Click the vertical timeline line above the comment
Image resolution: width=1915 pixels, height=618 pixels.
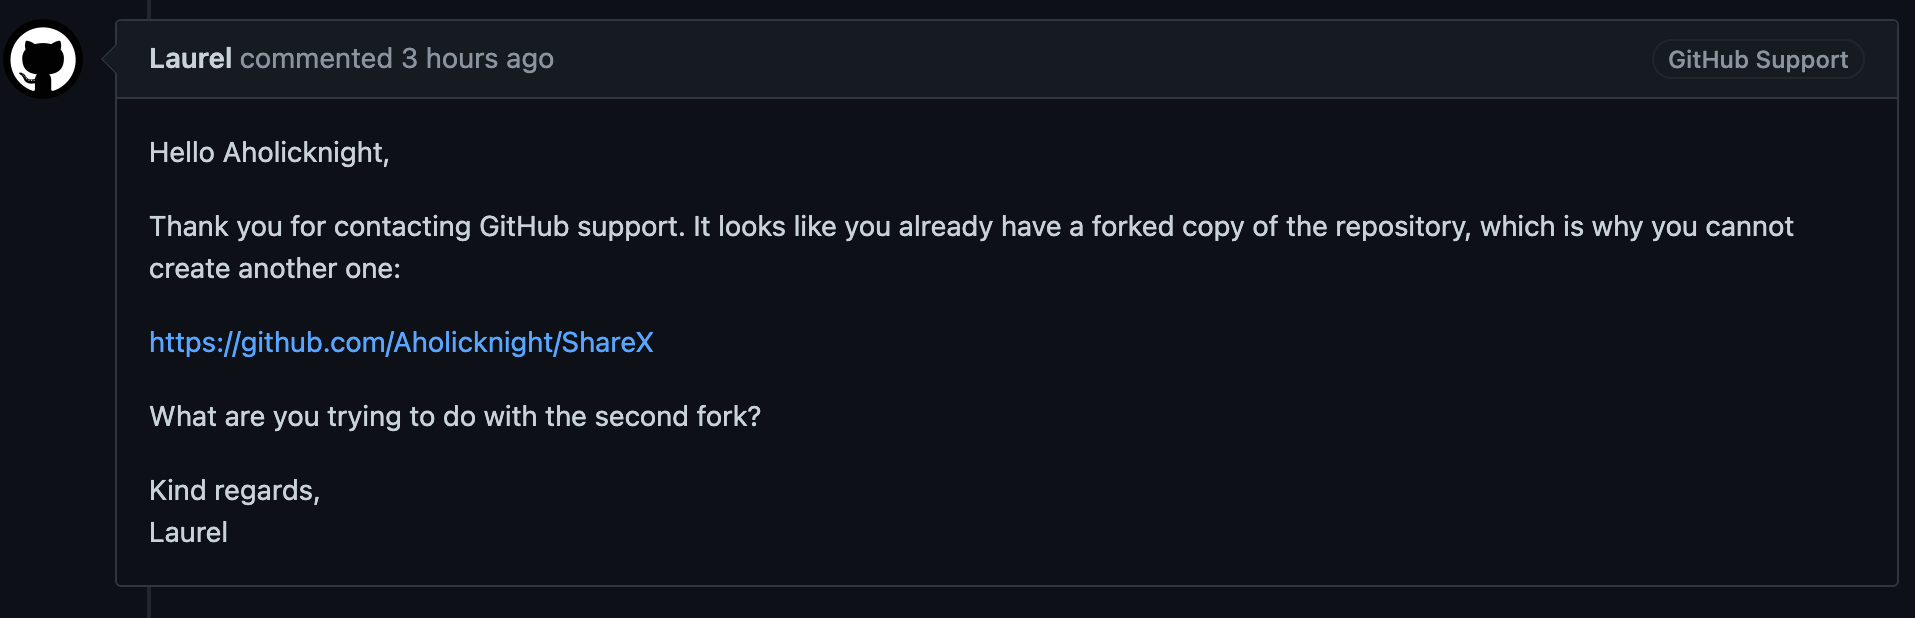coord(150,8)
